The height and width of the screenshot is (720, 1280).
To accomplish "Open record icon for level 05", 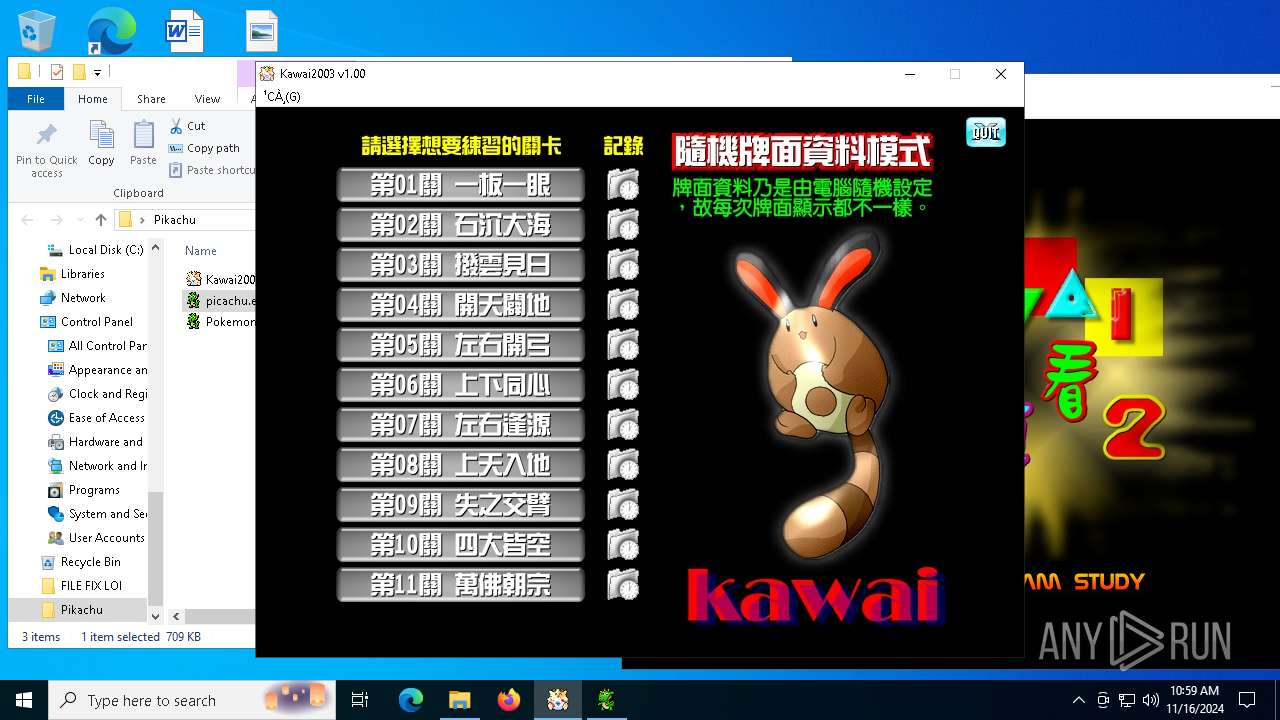I will pos(623,345).
